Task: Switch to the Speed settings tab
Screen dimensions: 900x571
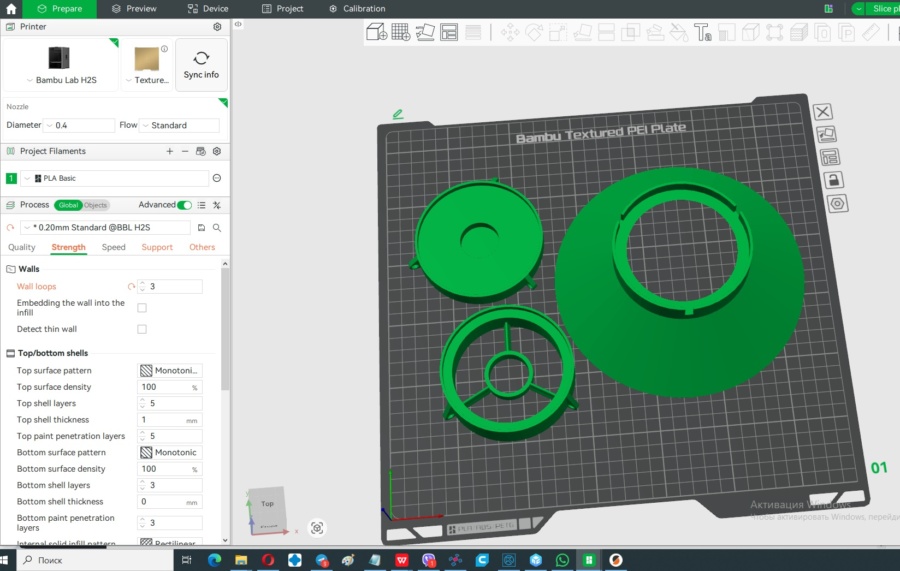Action: click(113, 247)
